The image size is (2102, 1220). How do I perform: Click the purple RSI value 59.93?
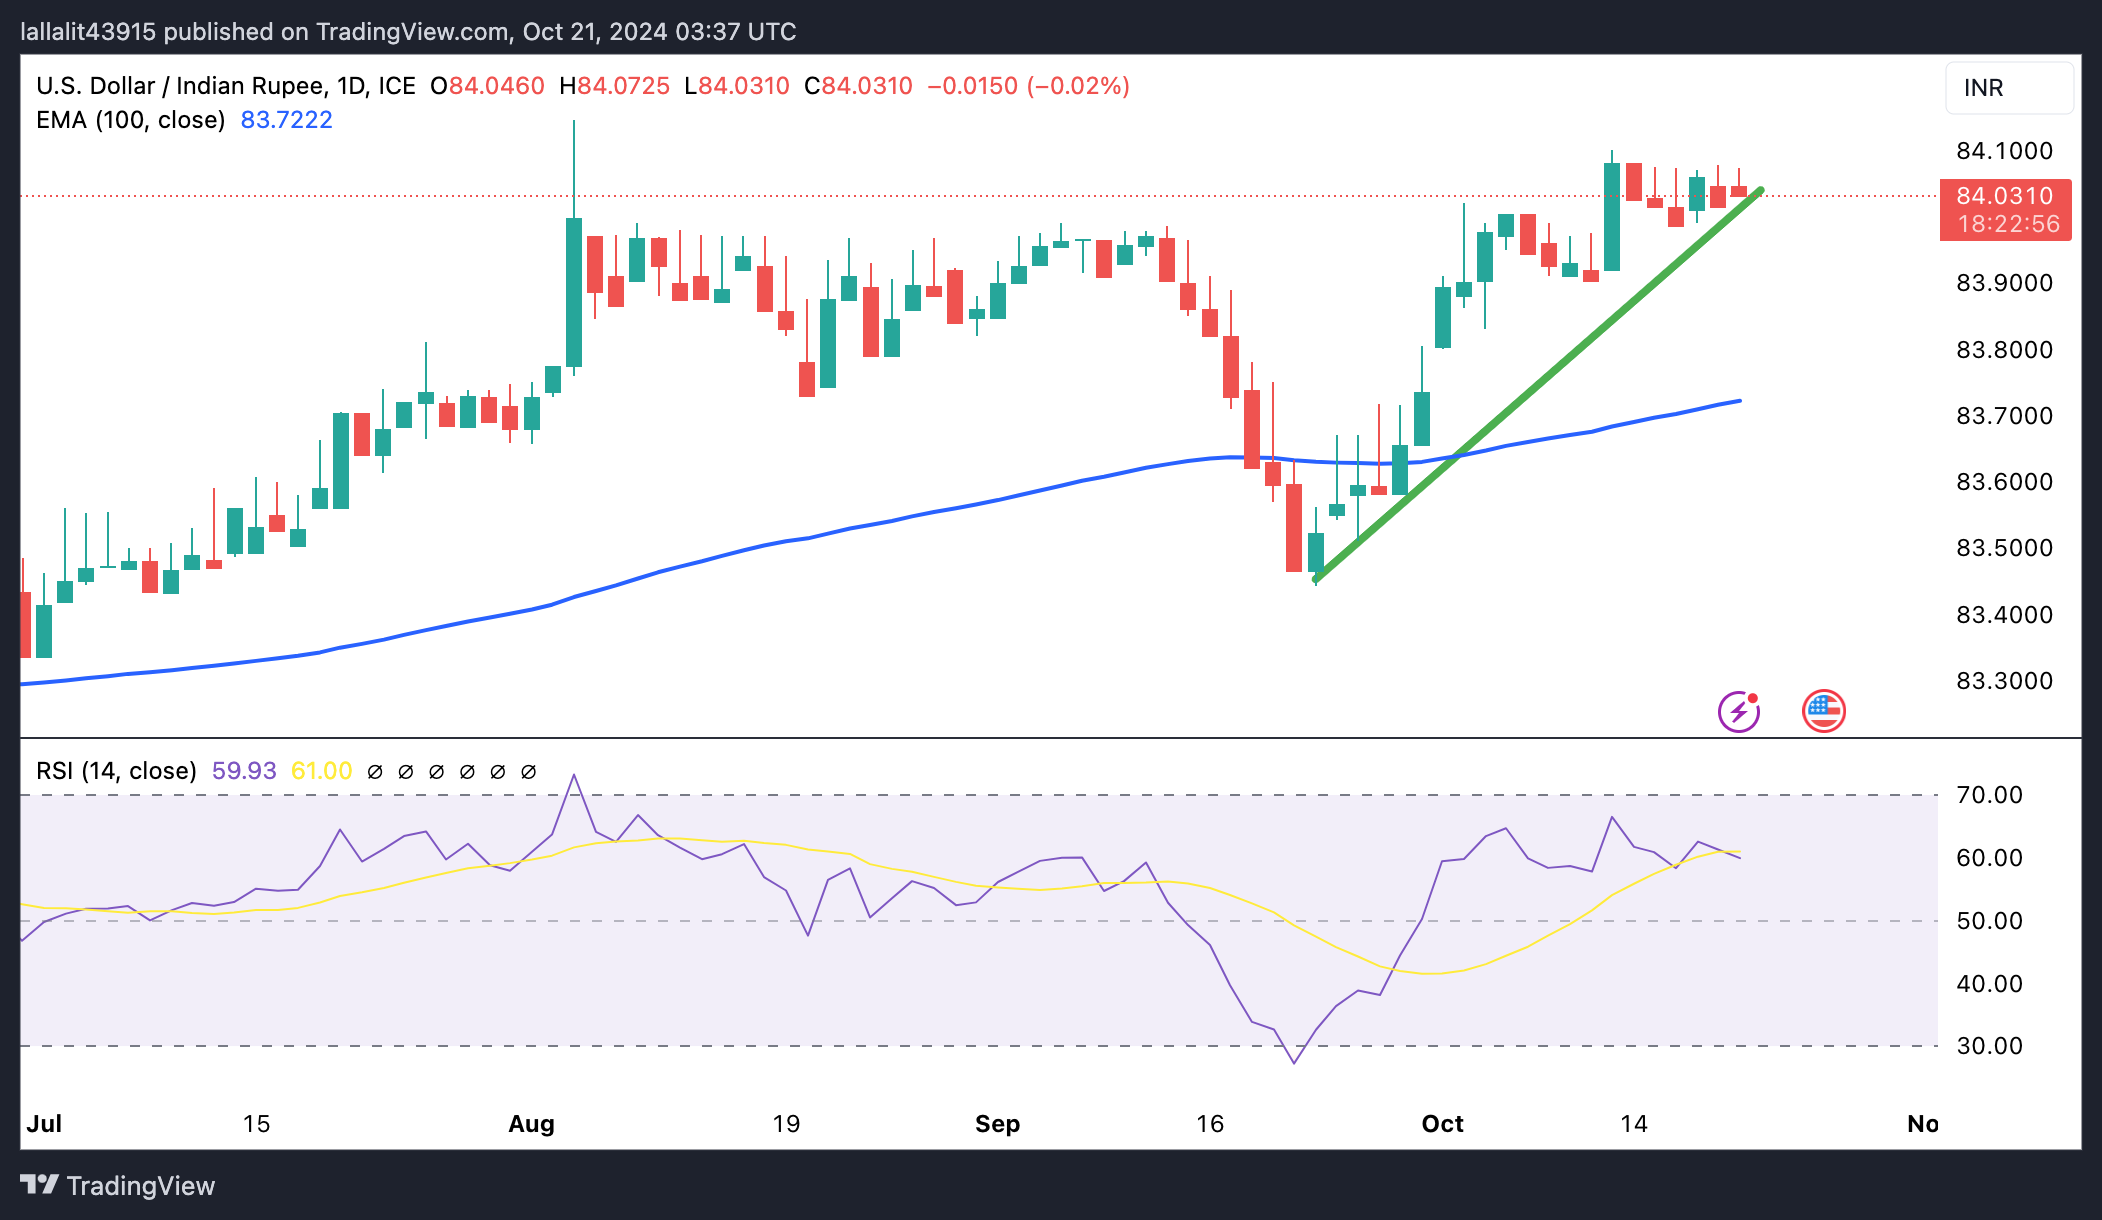pos(244,771)
